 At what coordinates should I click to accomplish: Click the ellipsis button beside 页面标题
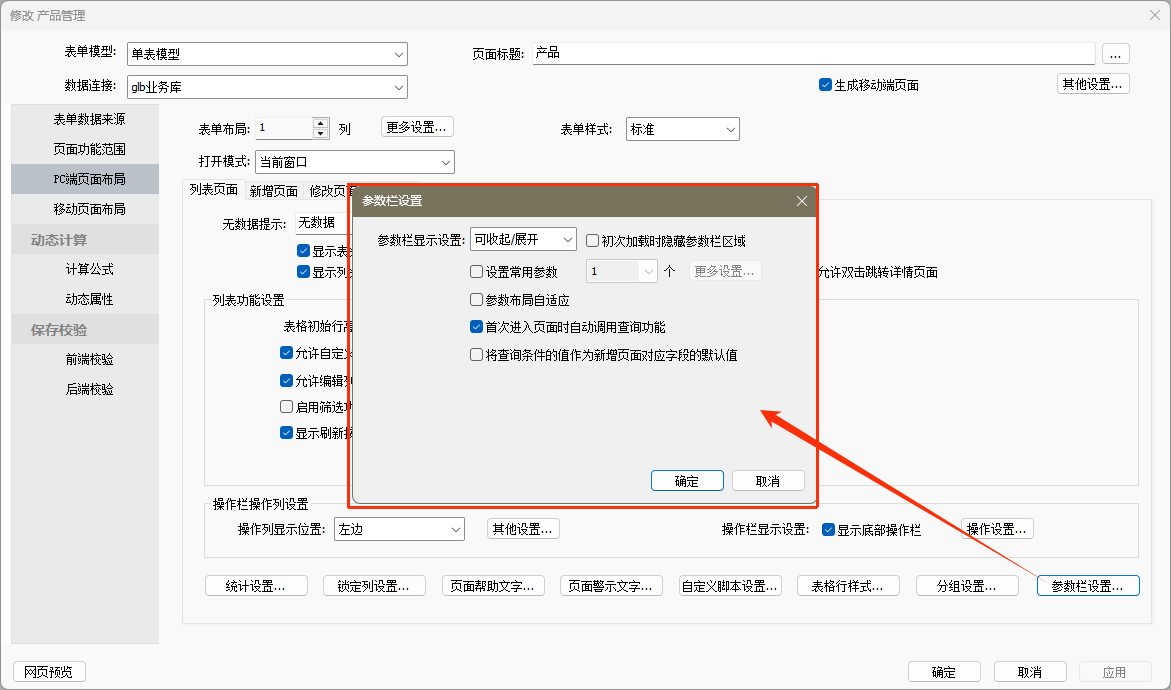1115,54
